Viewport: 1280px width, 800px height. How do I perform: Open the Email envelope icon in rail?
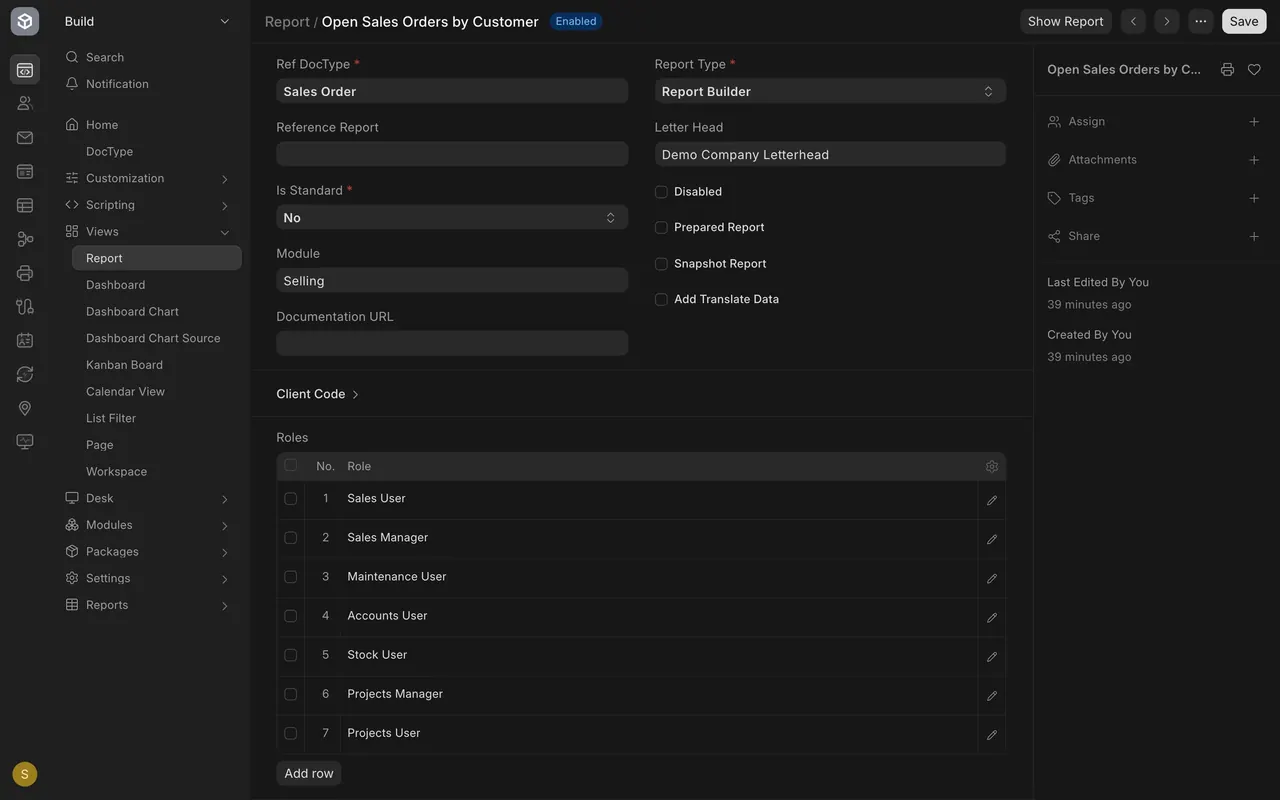click(25, 138)
